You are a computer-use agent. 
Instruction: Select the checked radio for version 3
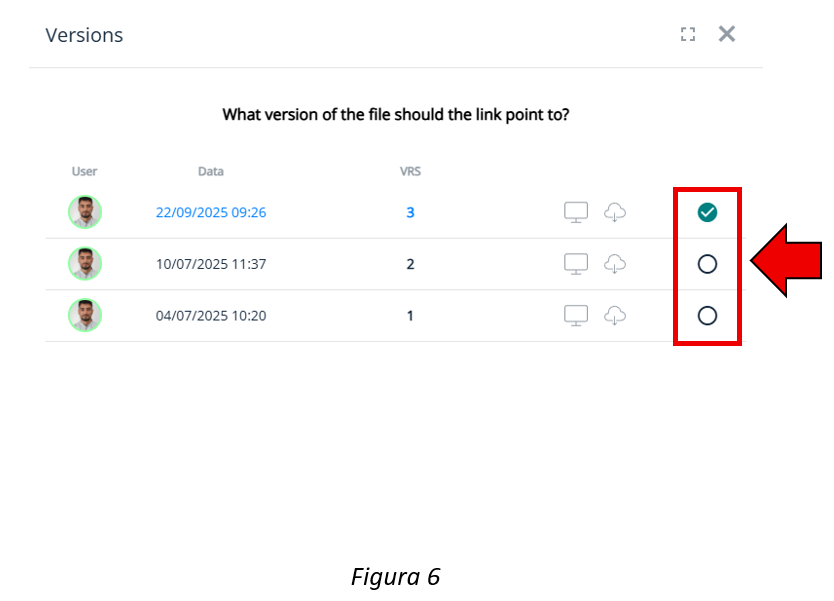[x=707, y=212]
